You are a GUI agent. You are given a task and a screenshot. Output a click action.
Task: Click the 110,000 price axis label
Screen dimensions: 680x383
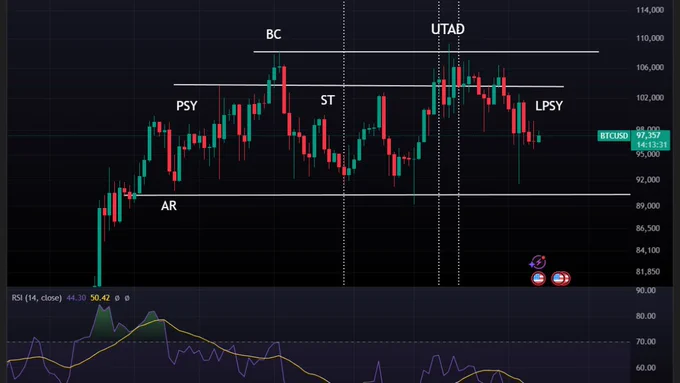click(x=650, y=38)
